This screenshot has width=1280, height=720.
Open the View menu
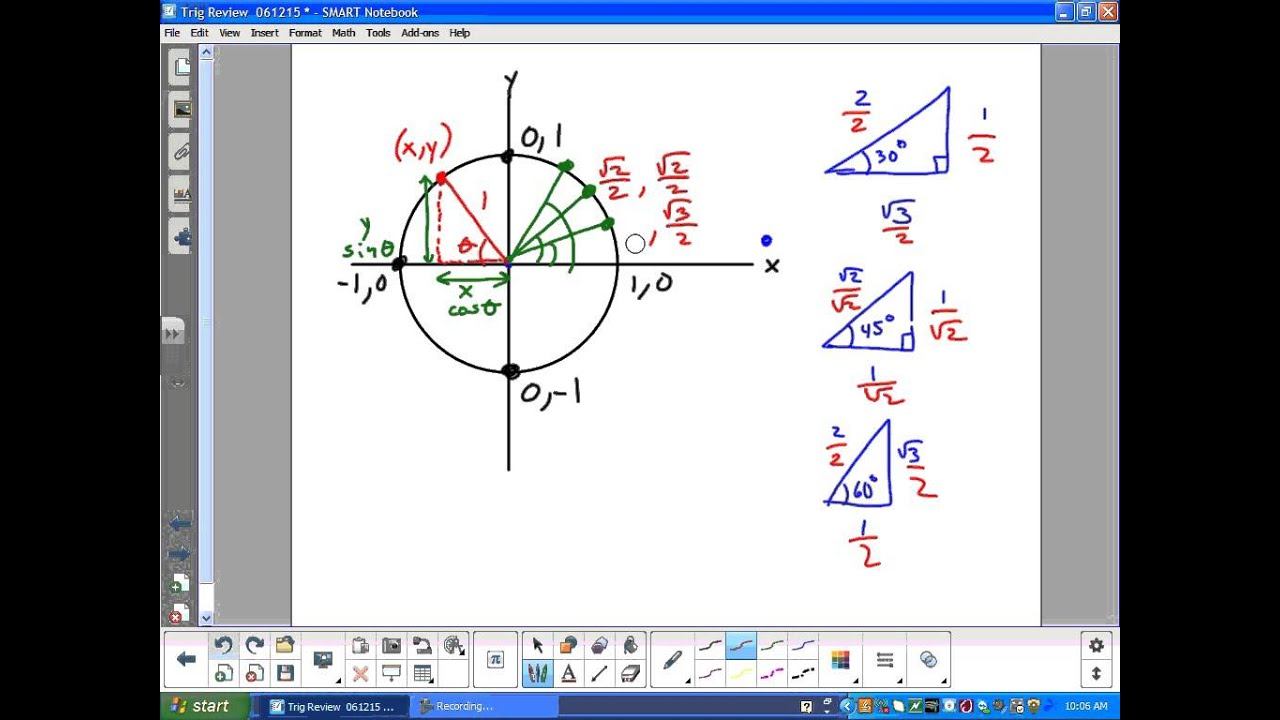pyautogui.click(x=230, y=33)
